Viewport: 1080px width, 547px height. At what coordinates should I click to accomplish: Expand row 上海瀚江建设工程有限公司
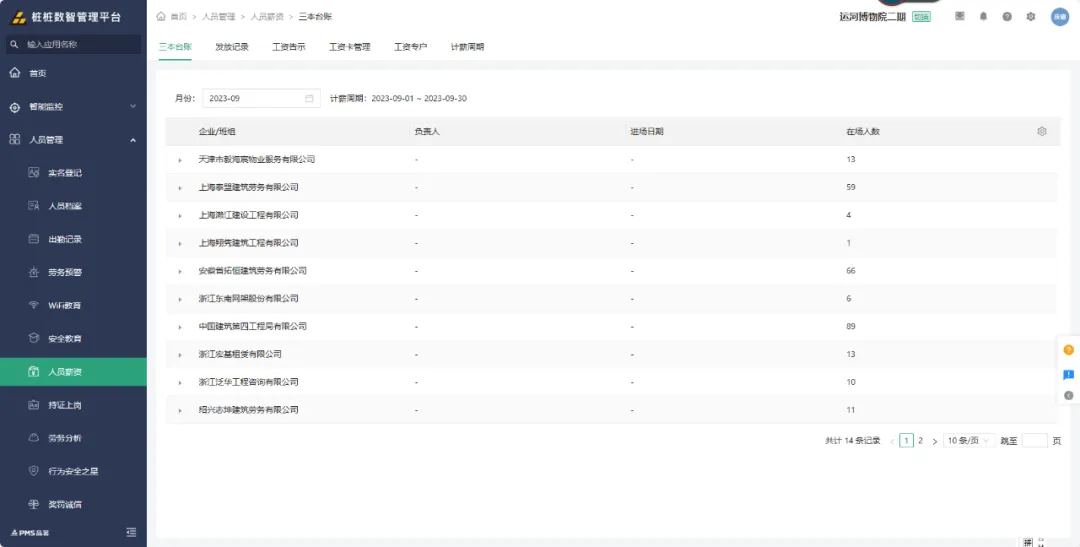(180, 216)
